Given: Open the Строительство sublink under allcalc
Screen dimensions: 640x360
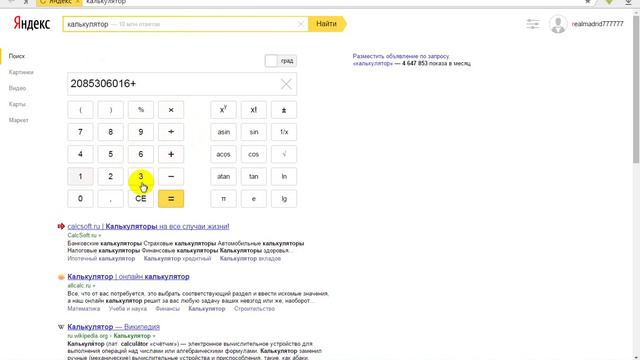Looking at the screenshot, I should coord(254,309).
